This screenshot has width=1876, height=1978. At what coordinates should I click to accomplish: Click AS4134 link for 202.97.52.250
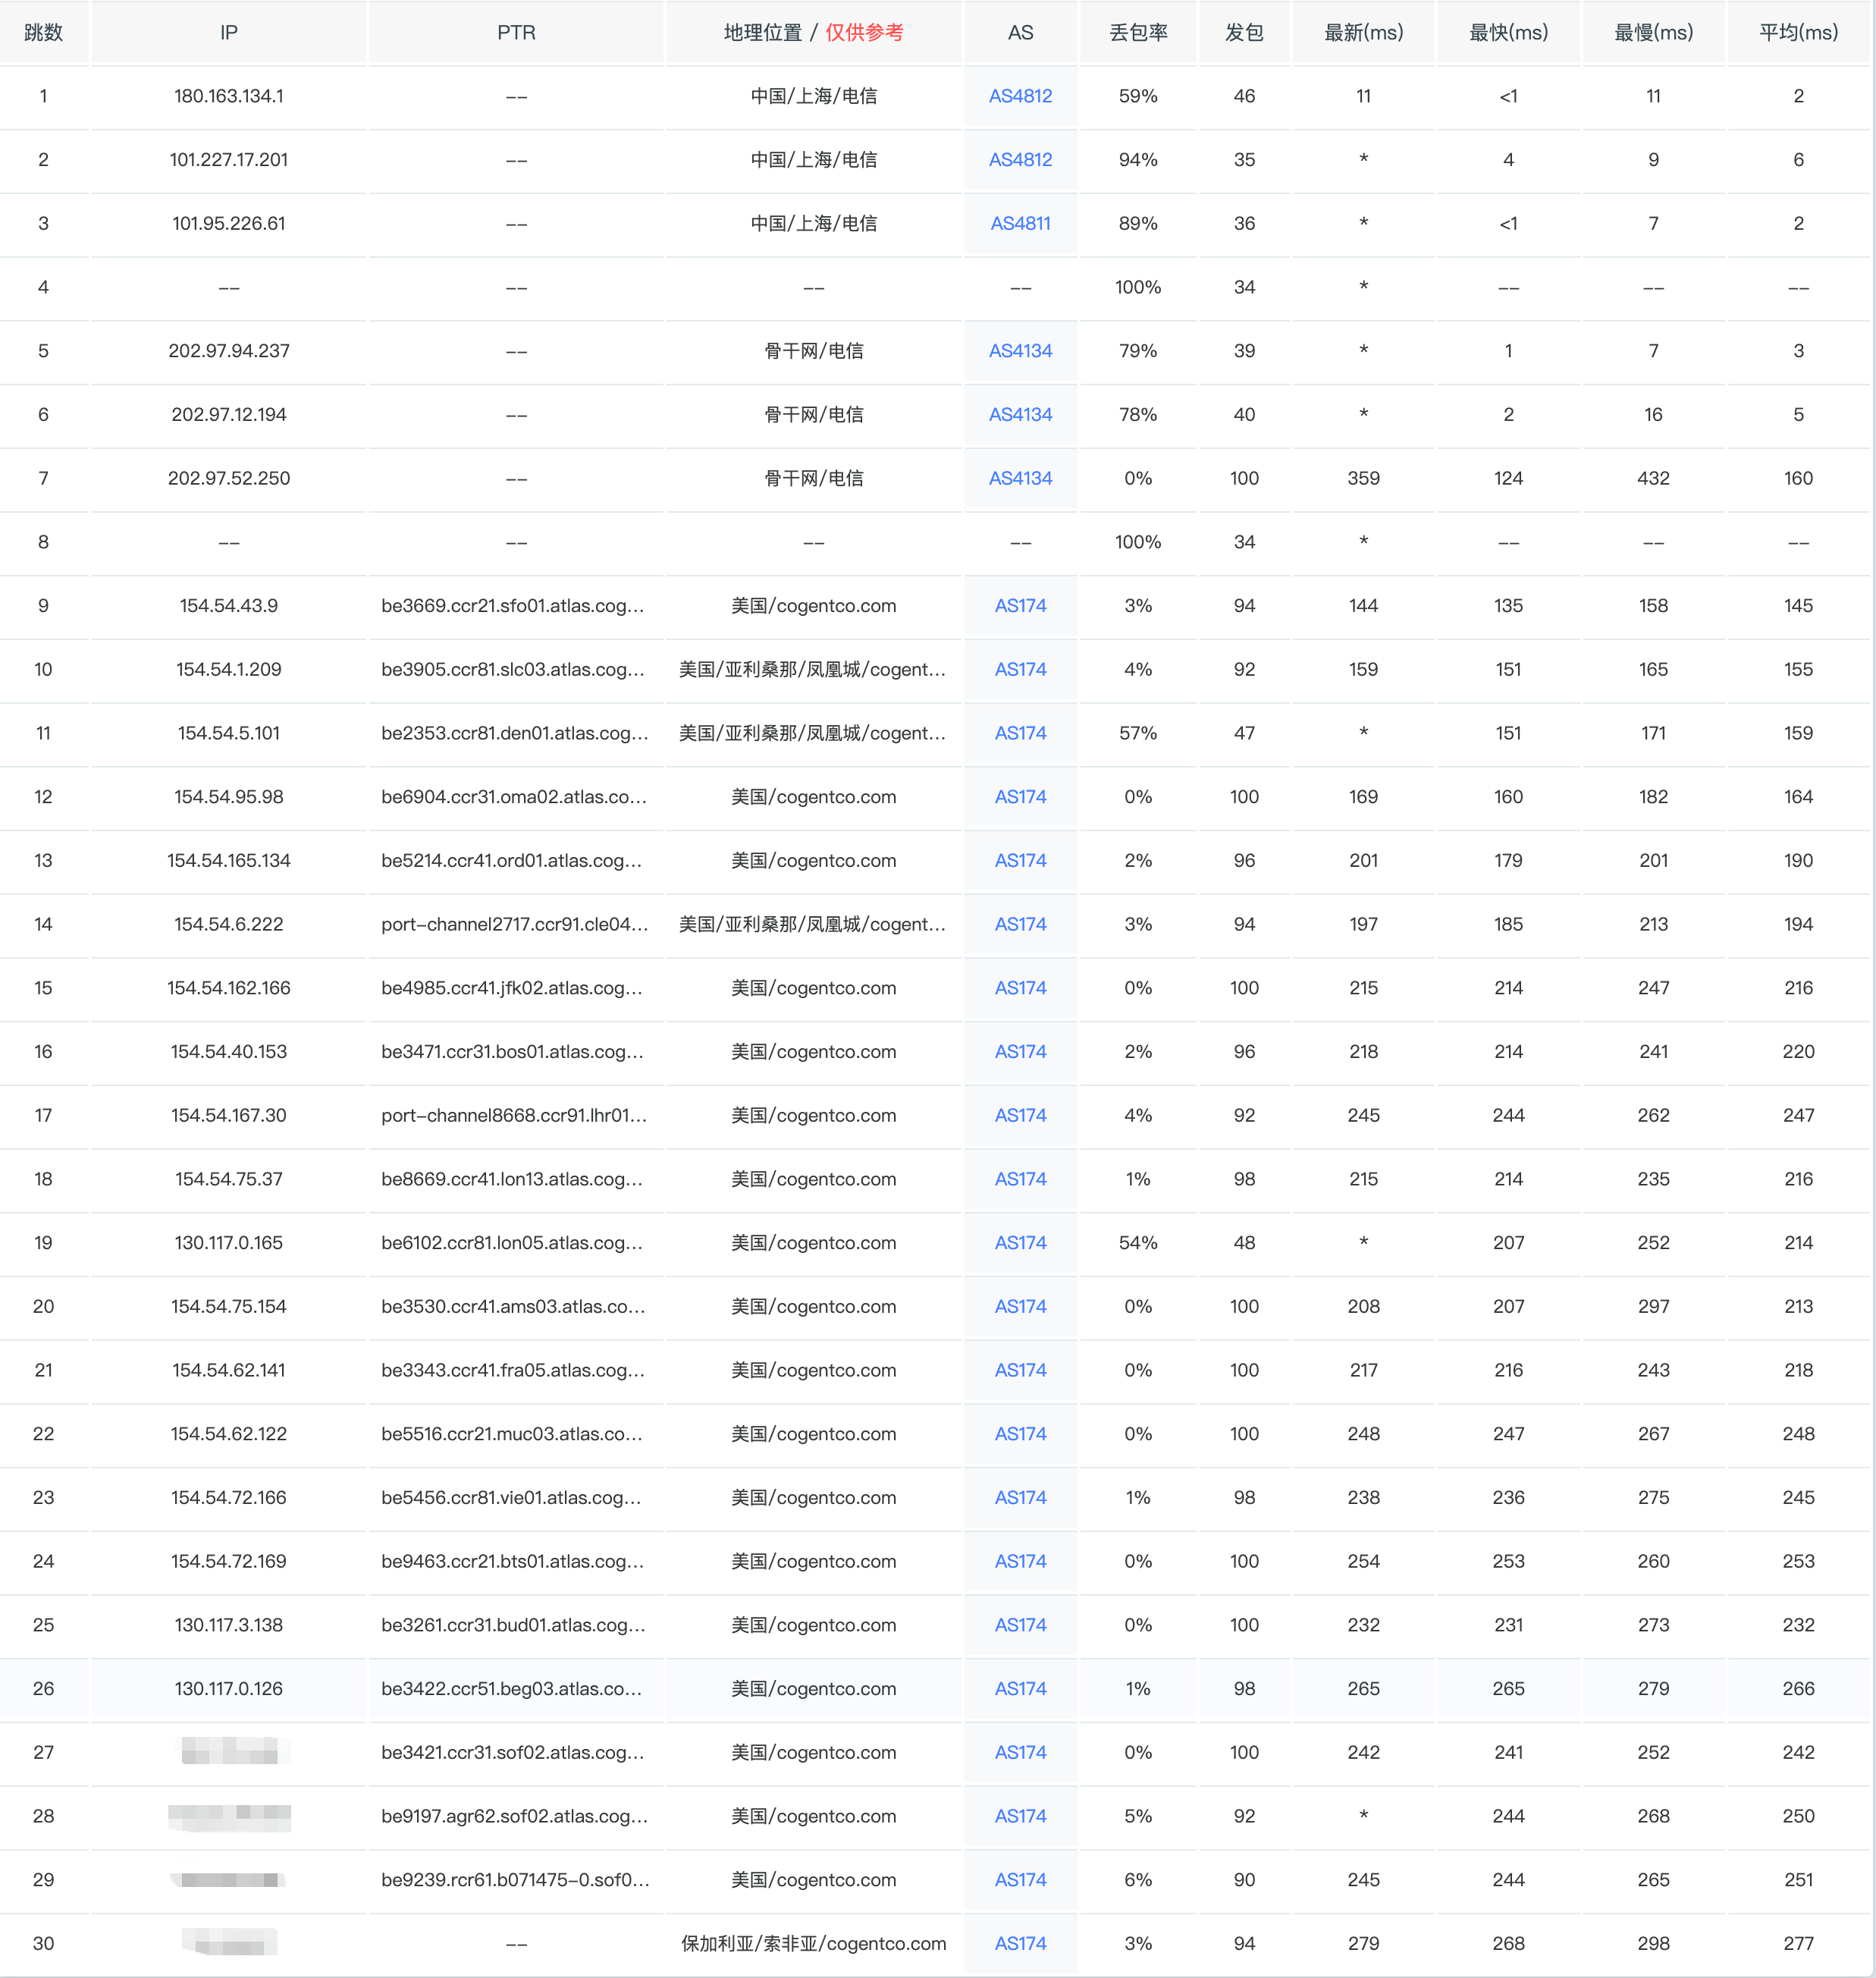point(1020,478)
